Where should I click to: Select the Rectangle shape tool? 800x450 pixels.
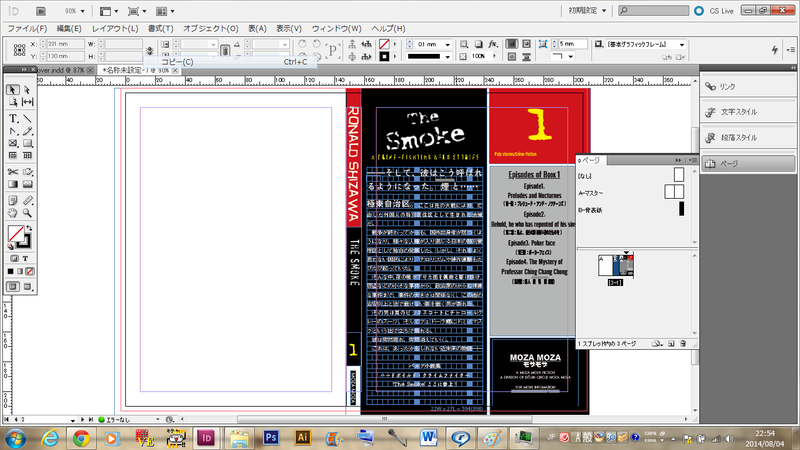point(28,143)
